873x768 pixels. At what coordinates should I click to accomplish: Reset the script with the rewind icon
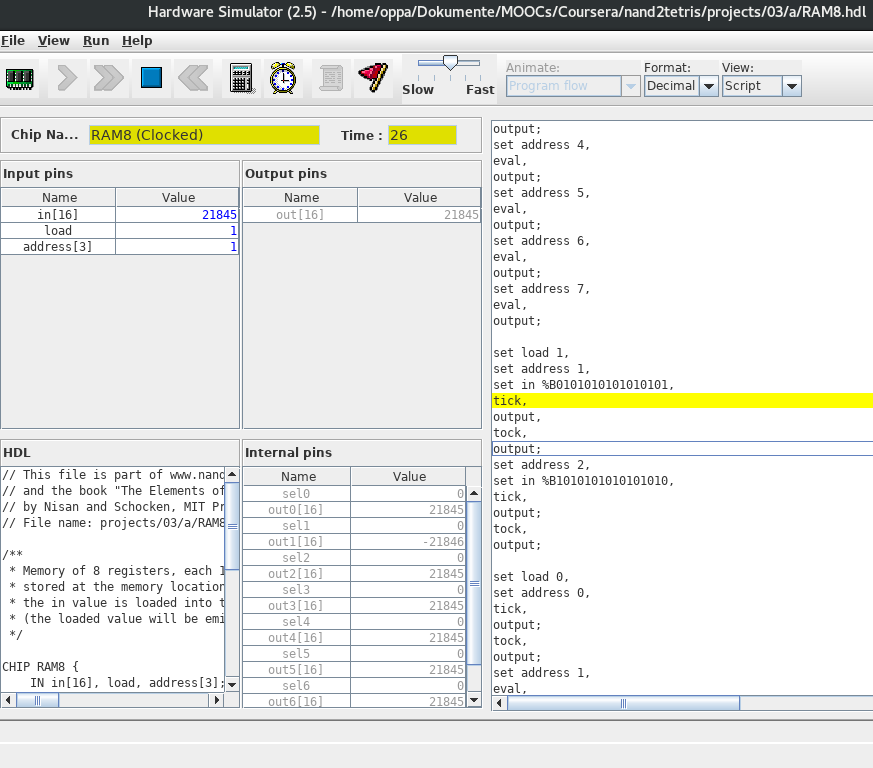(194, 78)
